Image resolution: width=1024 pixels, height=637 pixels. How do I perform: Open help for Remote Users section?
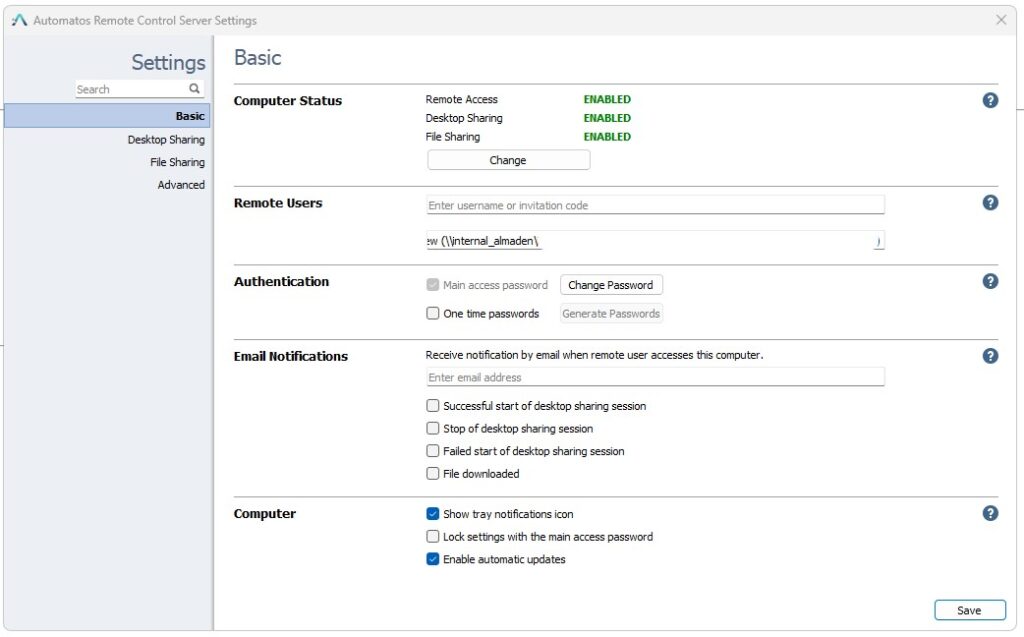990,202
